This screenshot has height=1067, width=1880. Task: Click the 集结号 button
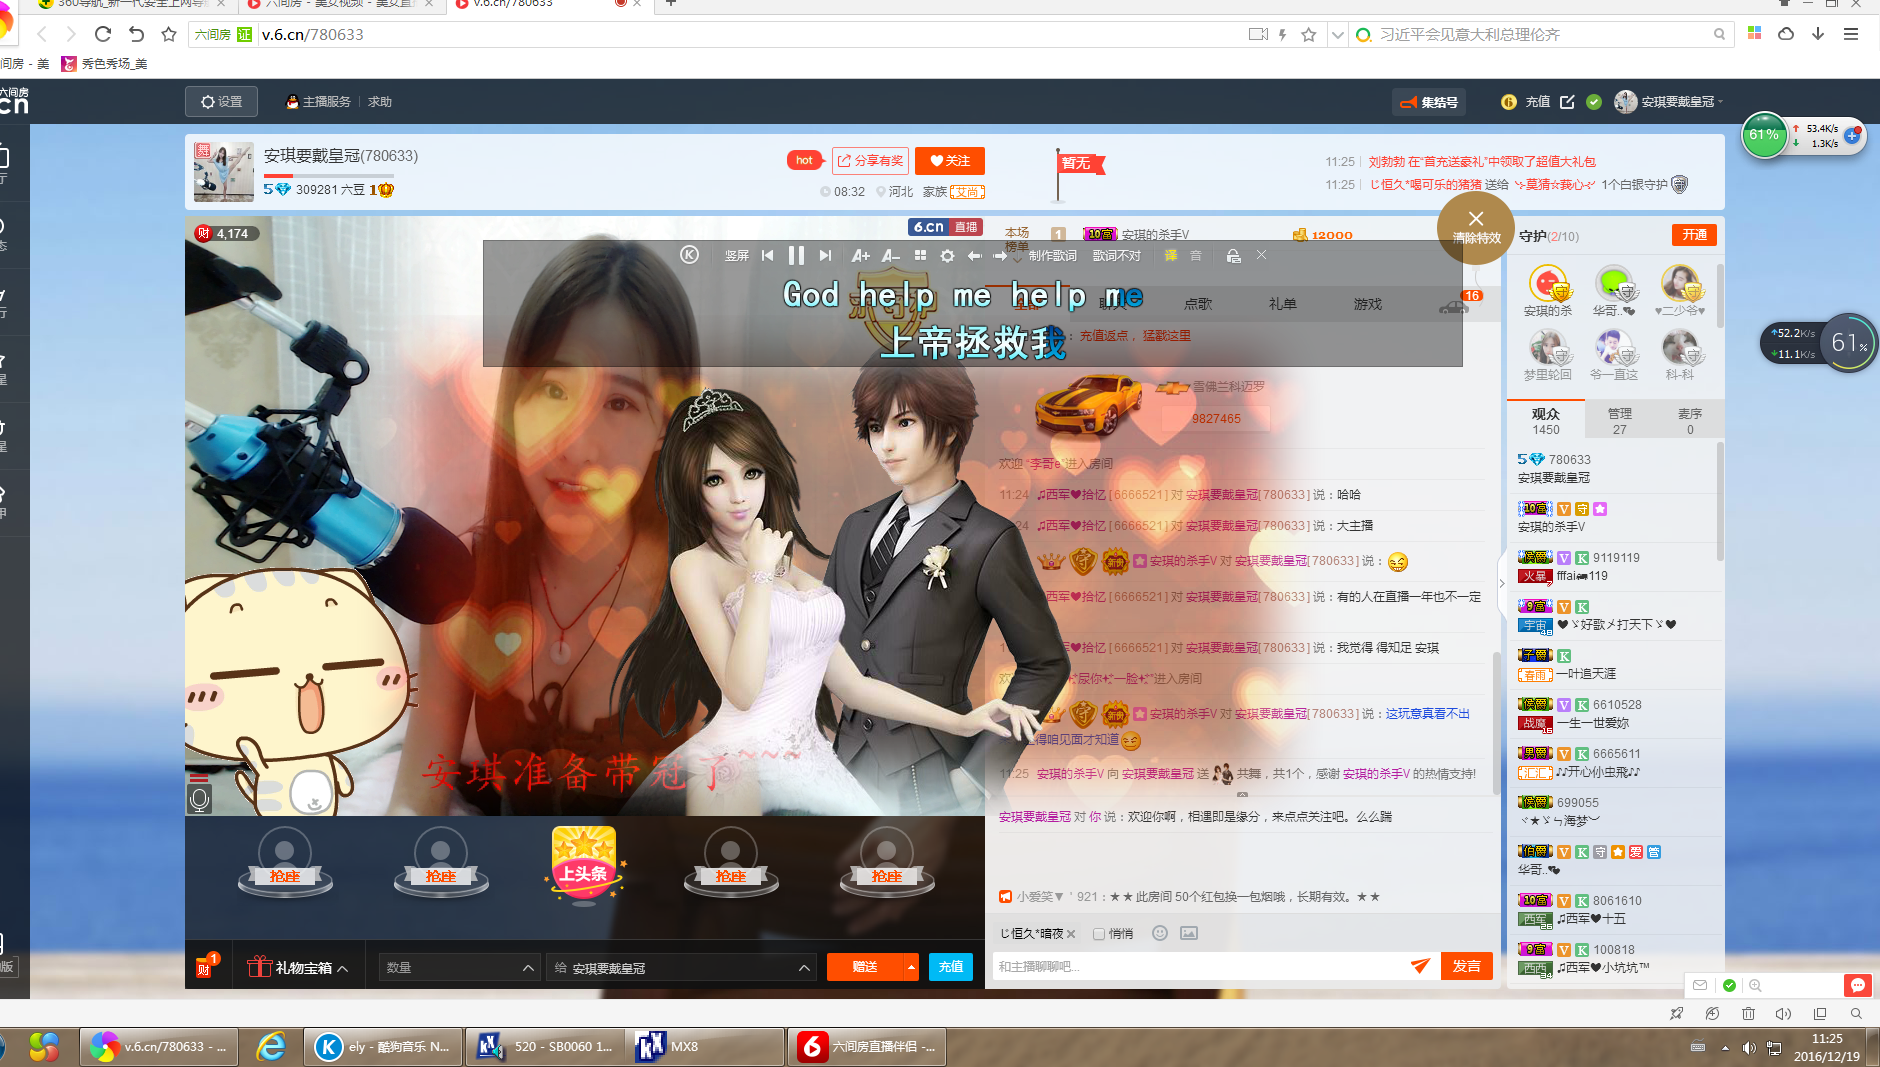coord(1429,102)
